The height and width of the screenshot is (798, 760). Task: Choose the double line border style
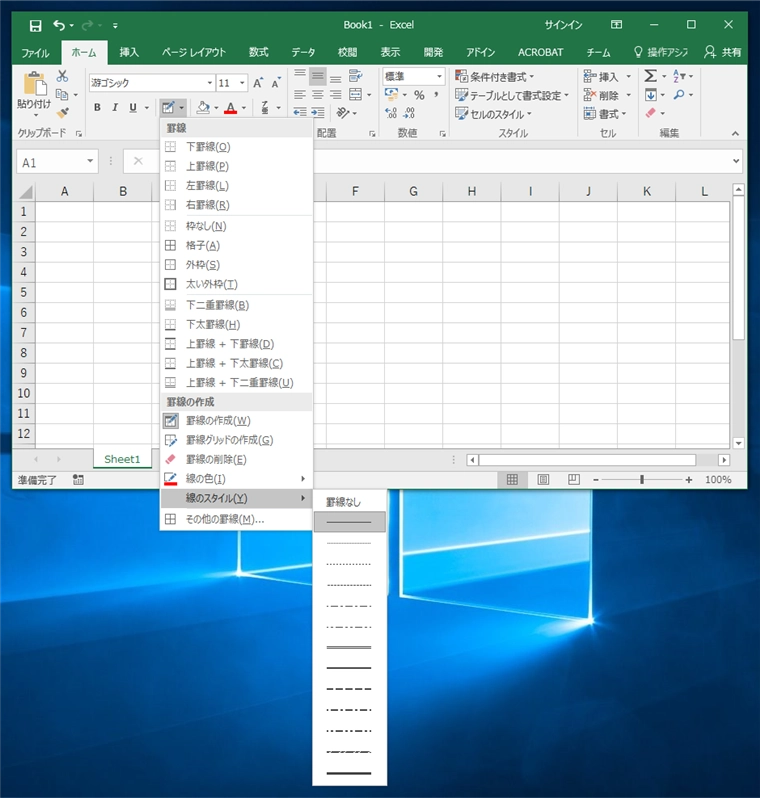(349, 647)
